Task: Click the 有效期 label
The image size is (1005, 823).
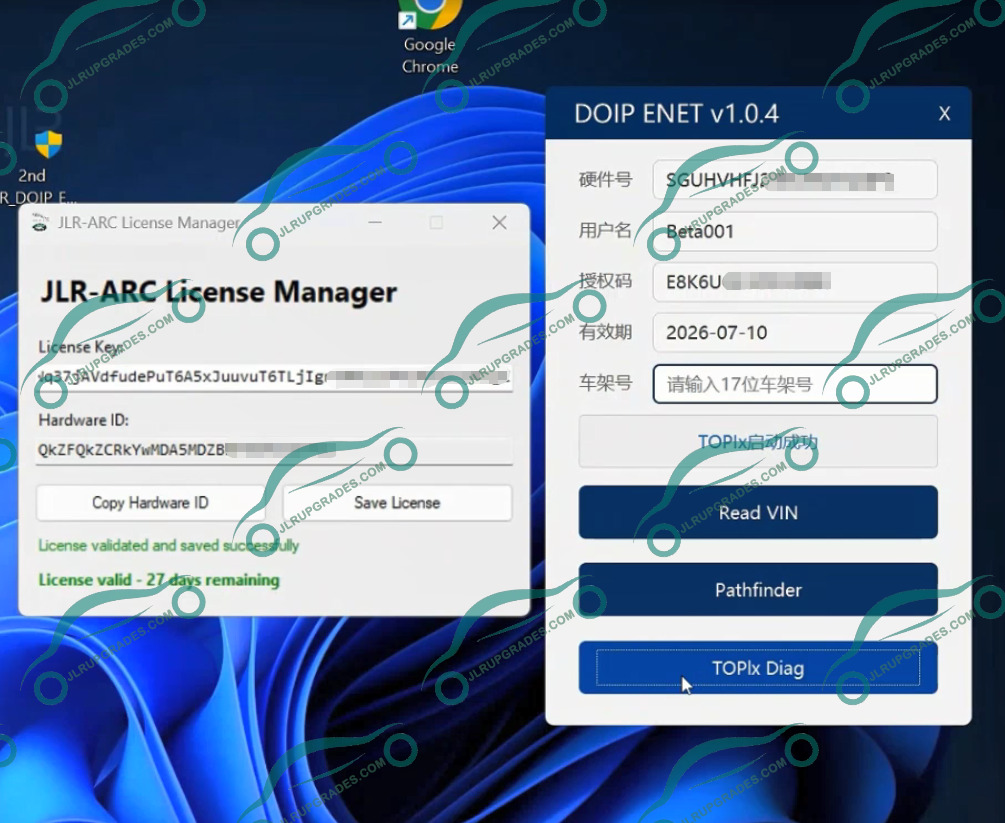Action: [605, 332]
